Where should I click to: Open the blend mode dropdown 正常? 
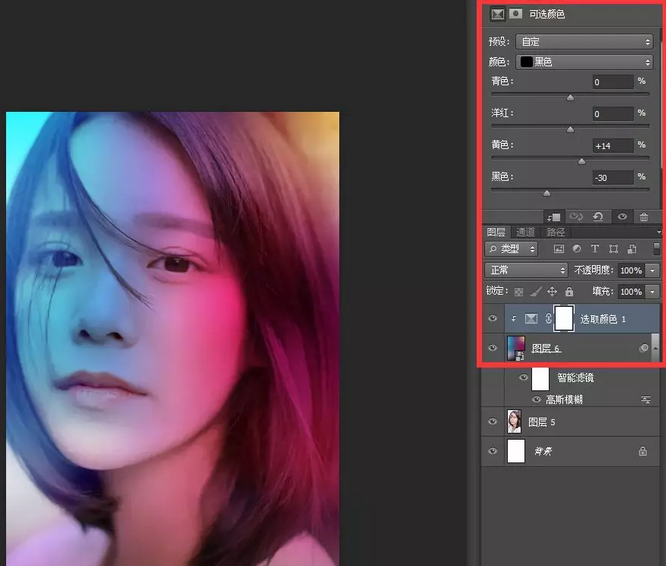tap(526, 271)
